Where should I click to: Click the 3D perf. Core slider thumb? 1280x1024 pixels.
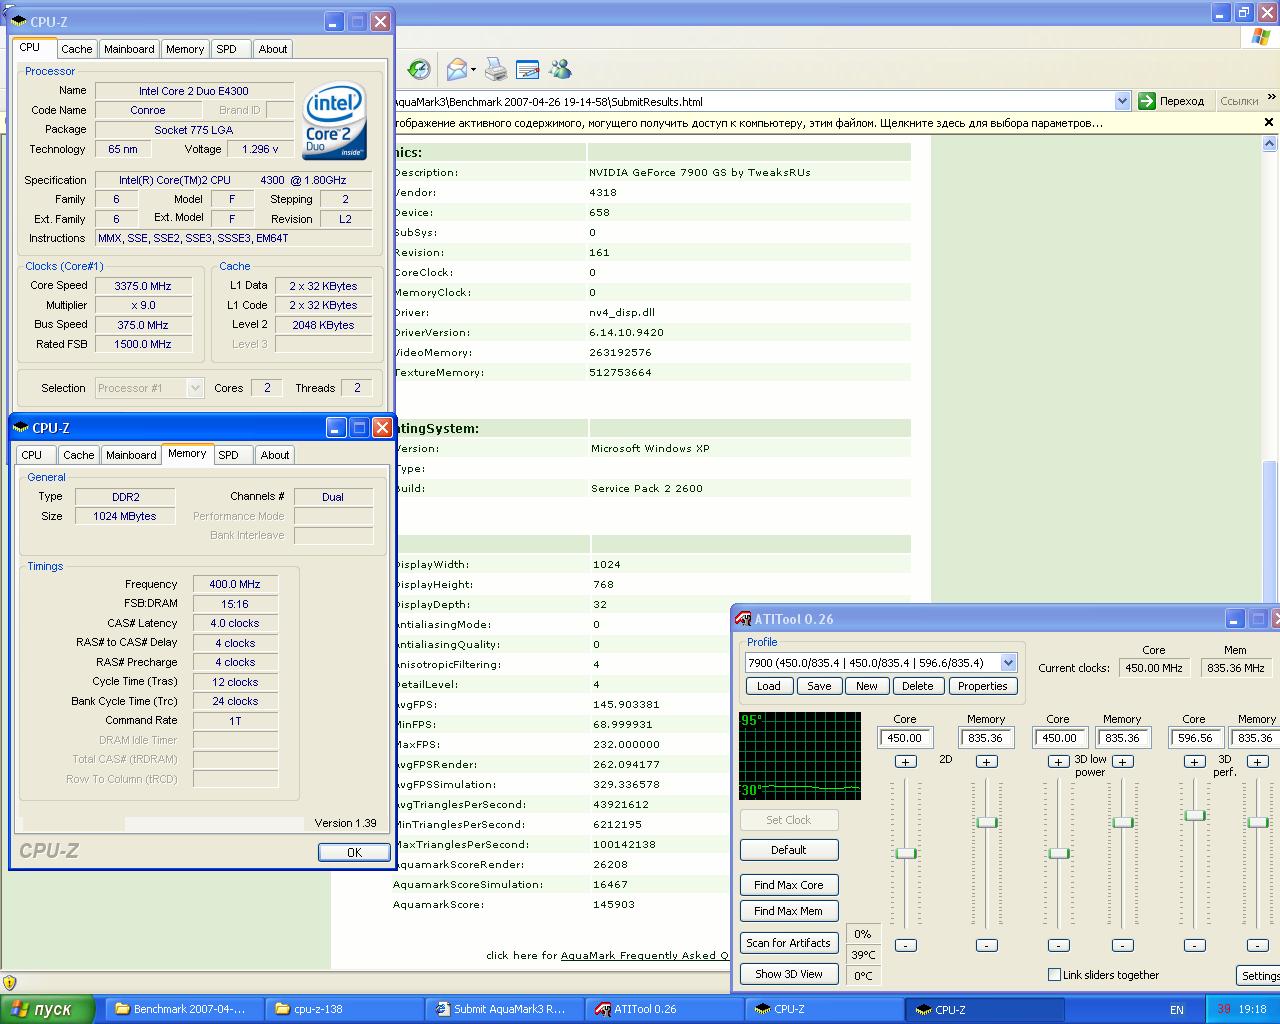coord(1195,815)
